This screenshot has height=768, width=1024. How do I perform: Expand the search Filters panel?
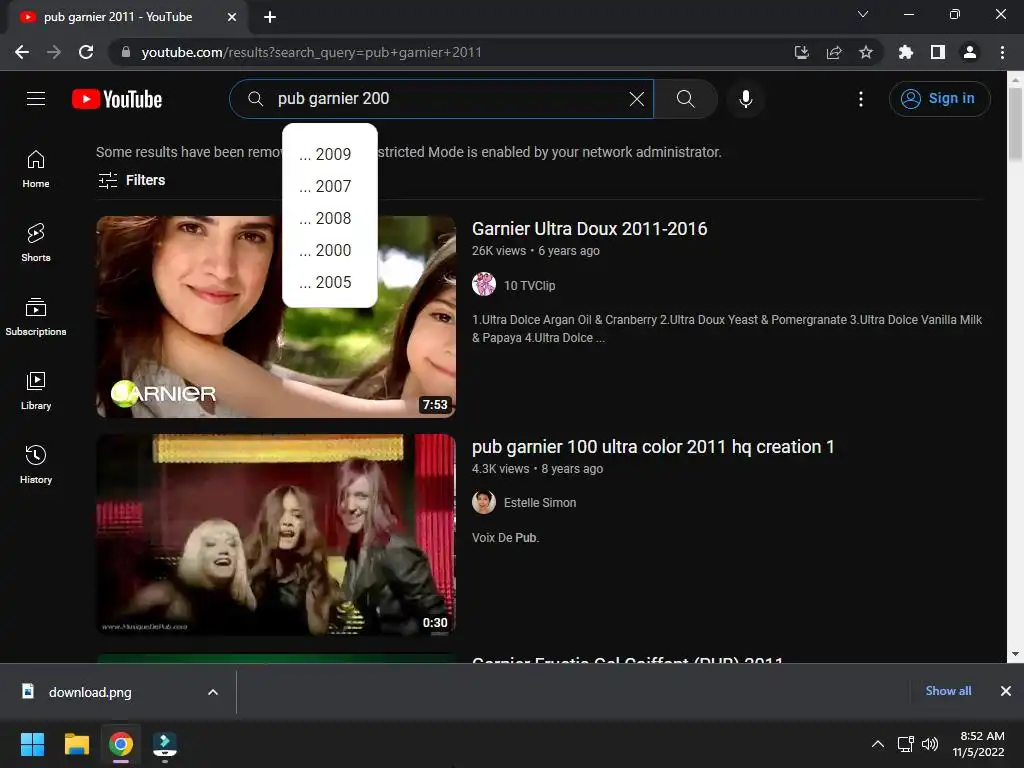click(x=132, y=180)
